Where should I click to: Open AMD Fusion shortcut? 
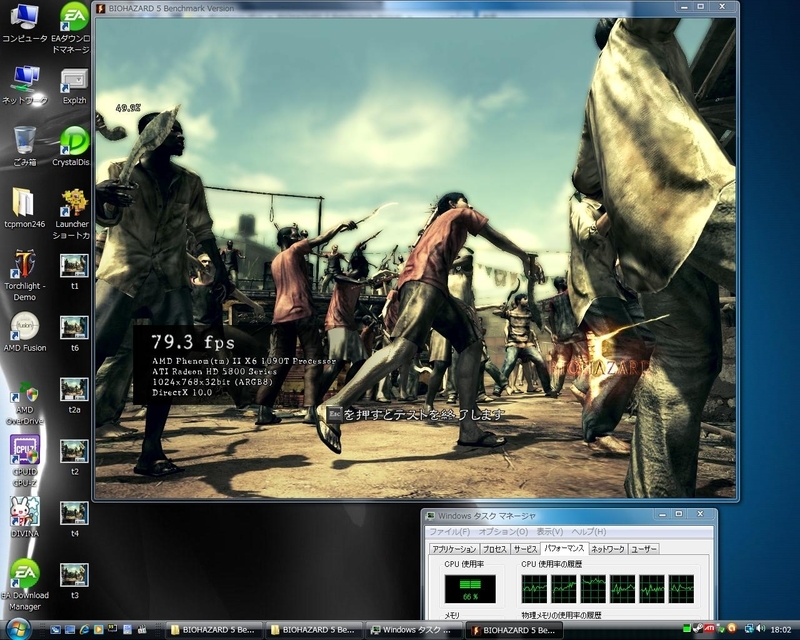pos(24,332)
